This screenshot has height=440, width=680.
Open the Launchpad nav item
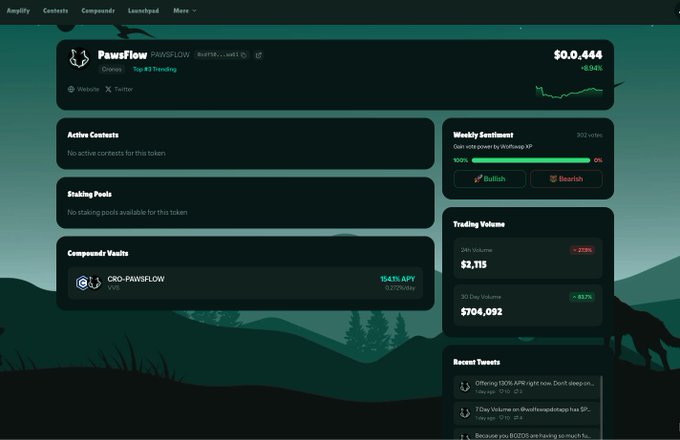[144, 11]
